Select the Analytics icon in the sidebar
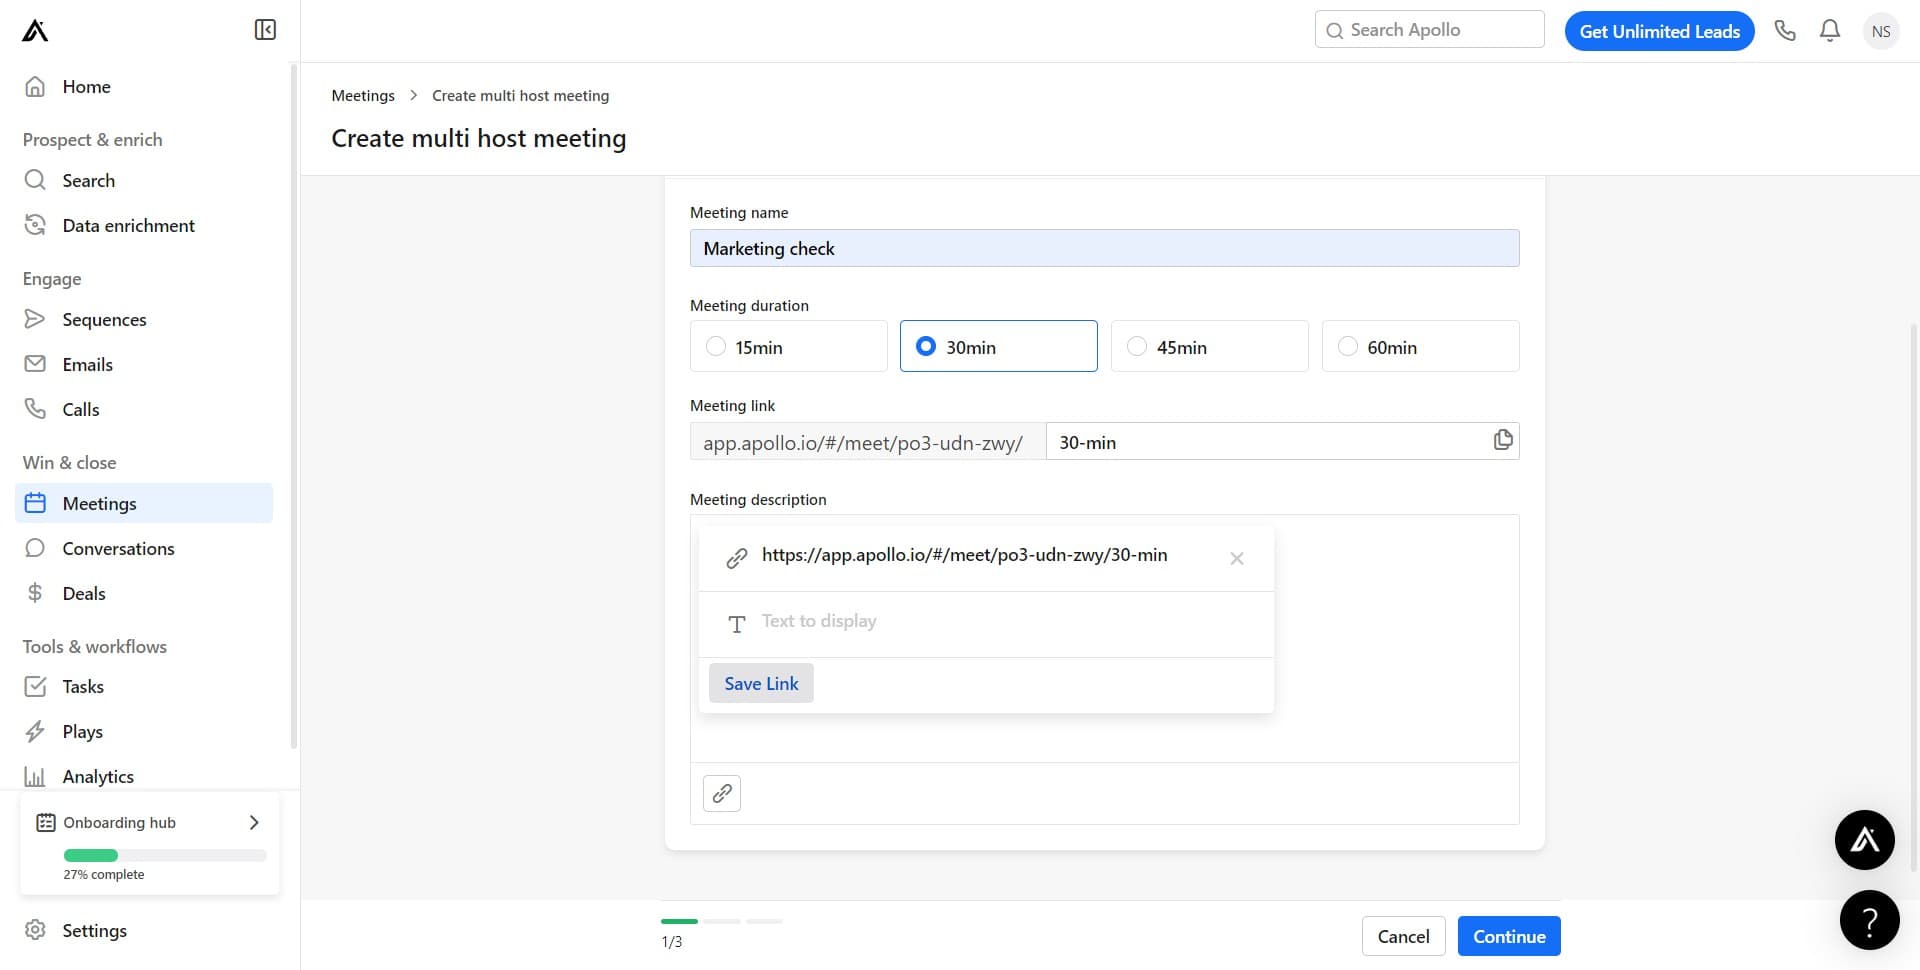 point(35,776)
